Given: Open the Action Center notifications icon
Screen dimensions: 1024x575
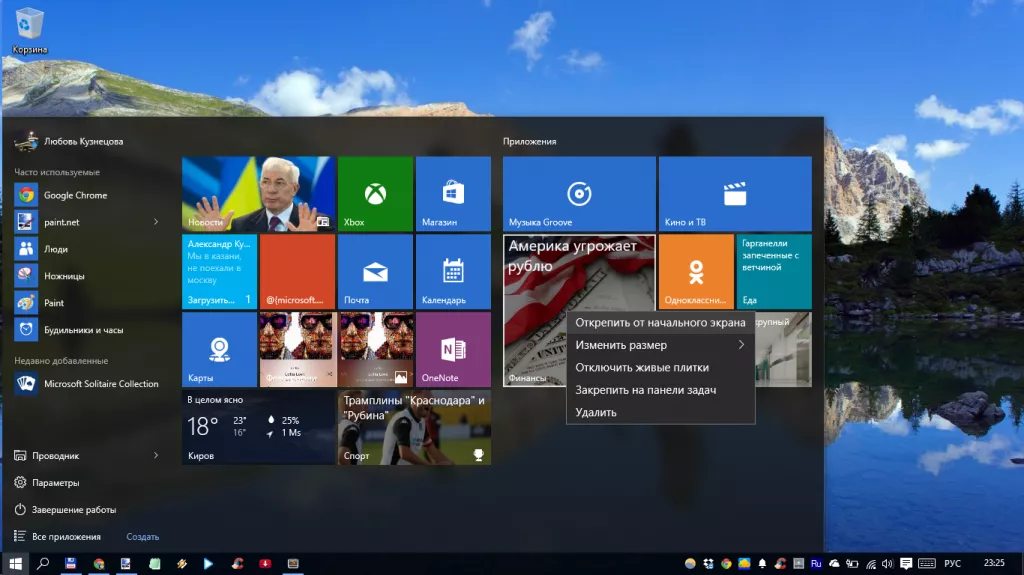Looking at the screenshot, I should 906,563.
